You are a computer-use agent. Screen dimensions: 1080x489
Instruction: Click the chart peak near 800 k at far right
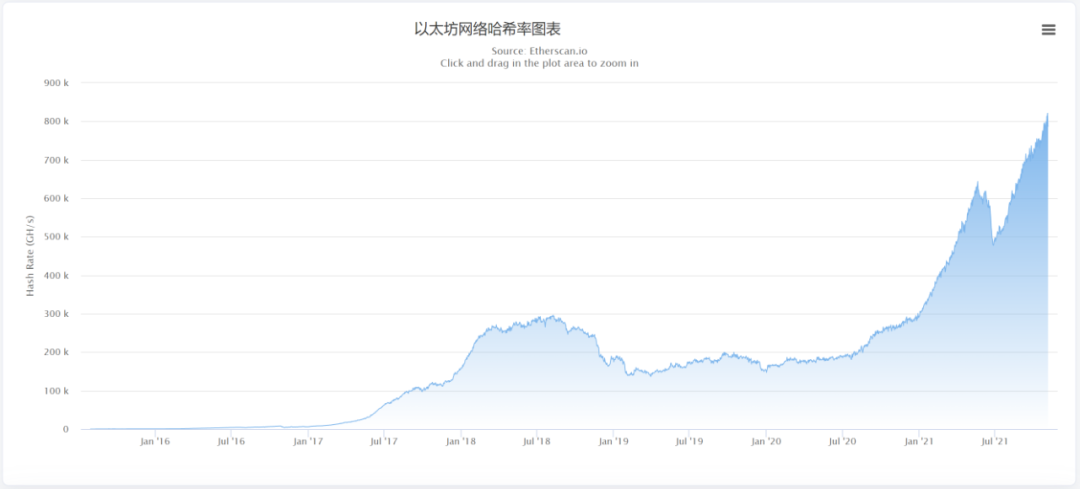point(1047,115)
